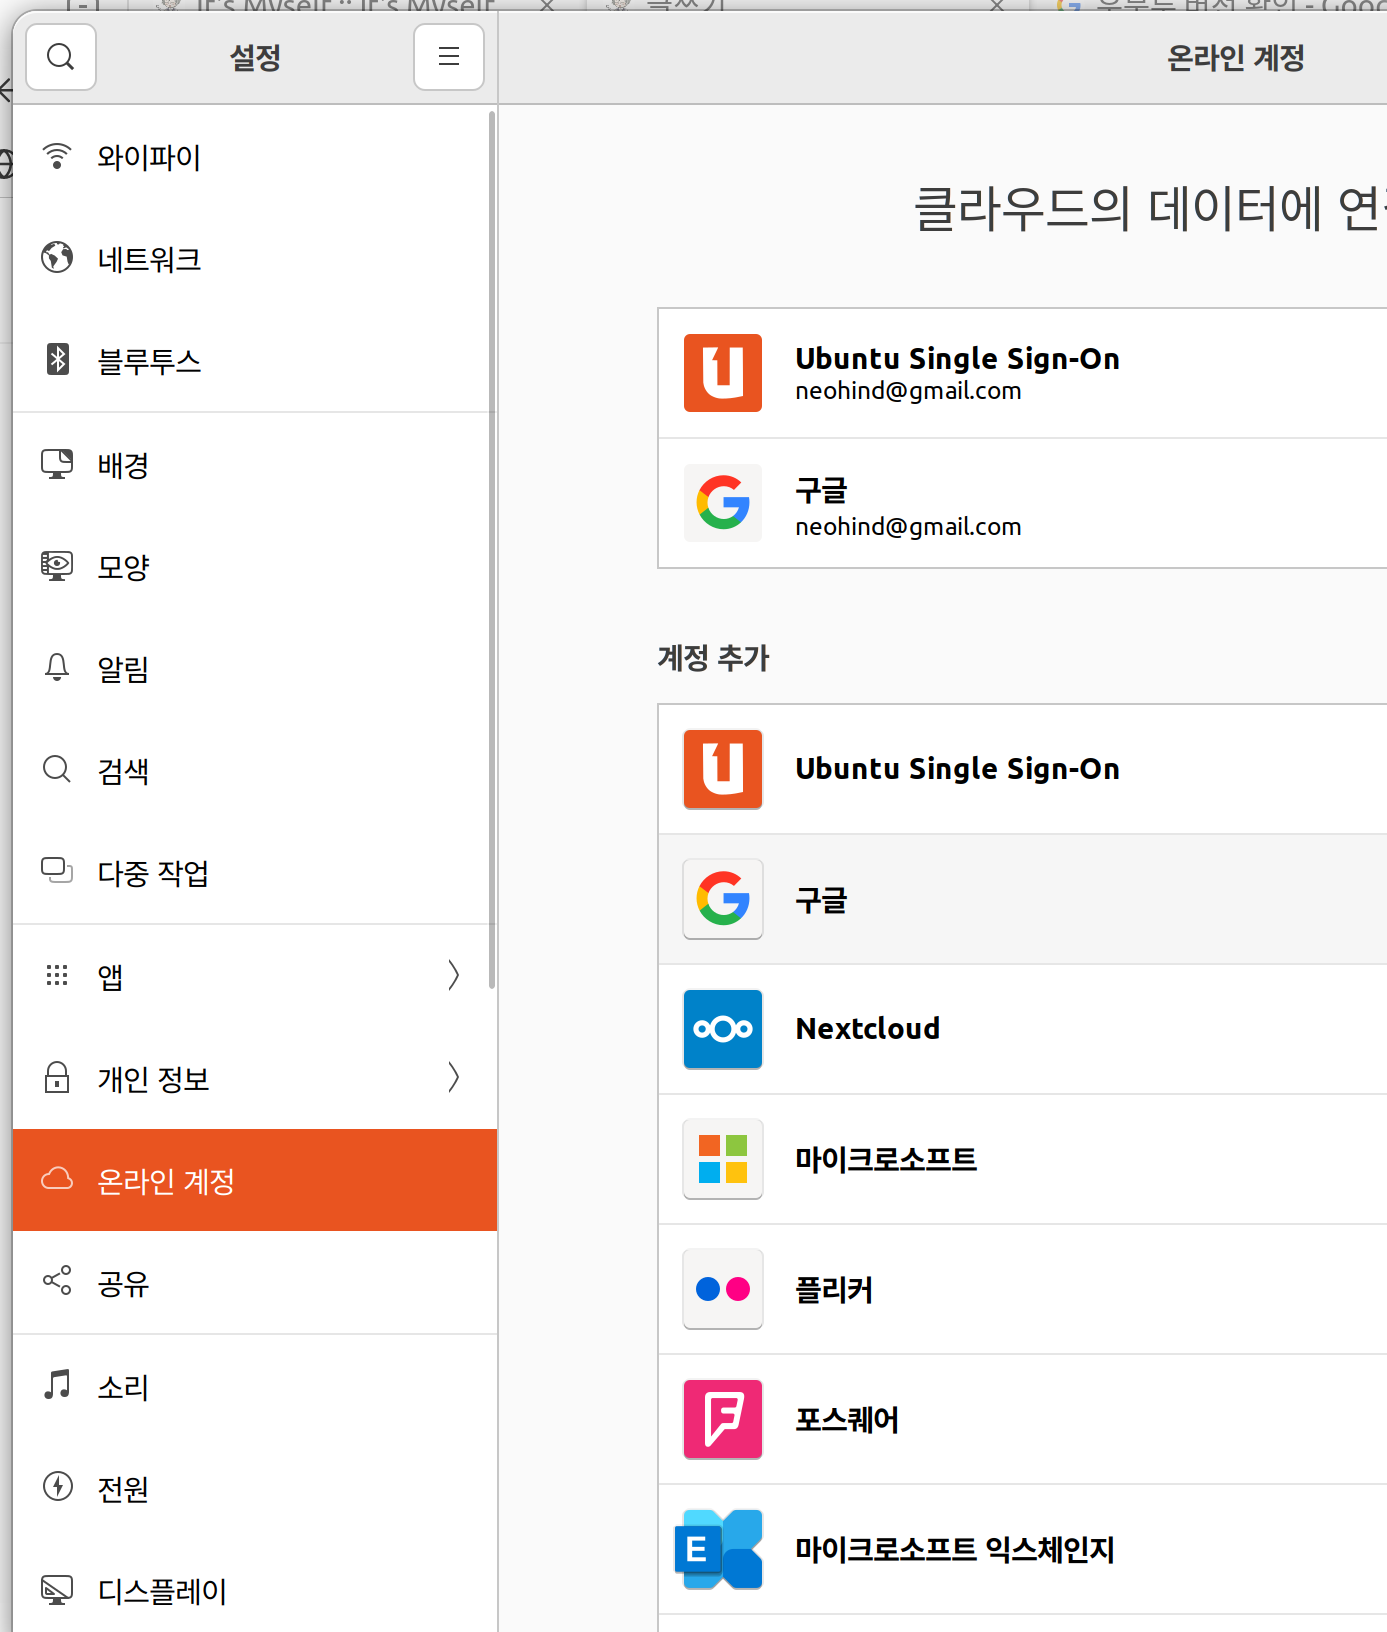
Task: Open the settings search button
Action: pyautogui.click(x=61, y=57)
